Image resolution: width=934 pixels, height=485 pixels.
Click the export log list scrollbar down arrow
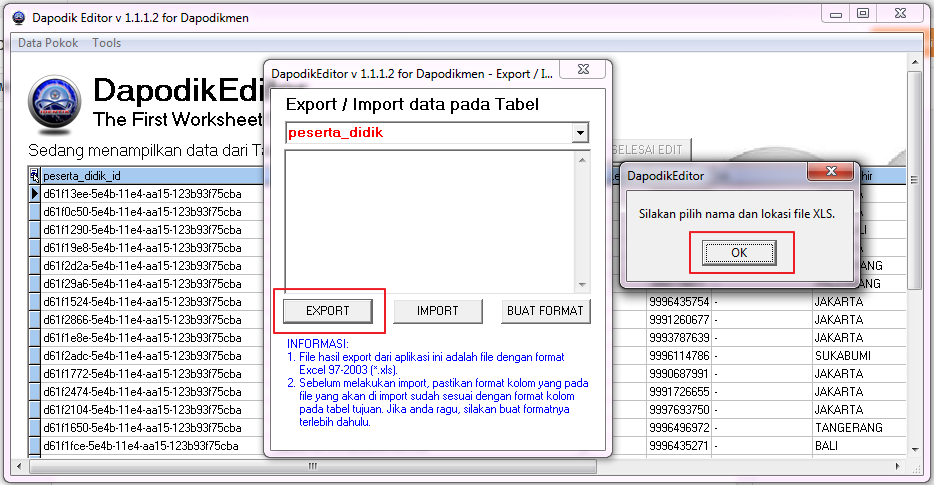click(582, 285)
